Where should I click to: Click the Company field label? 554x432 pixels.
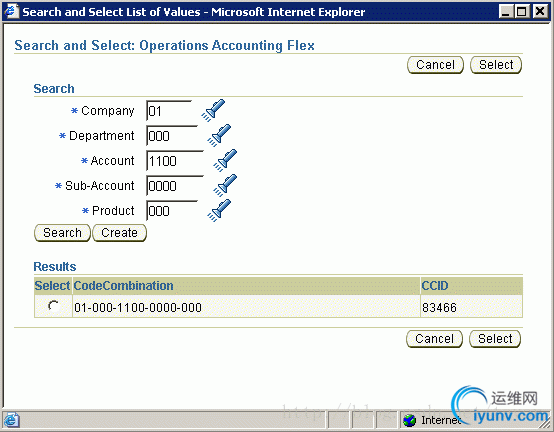point(108,111)
